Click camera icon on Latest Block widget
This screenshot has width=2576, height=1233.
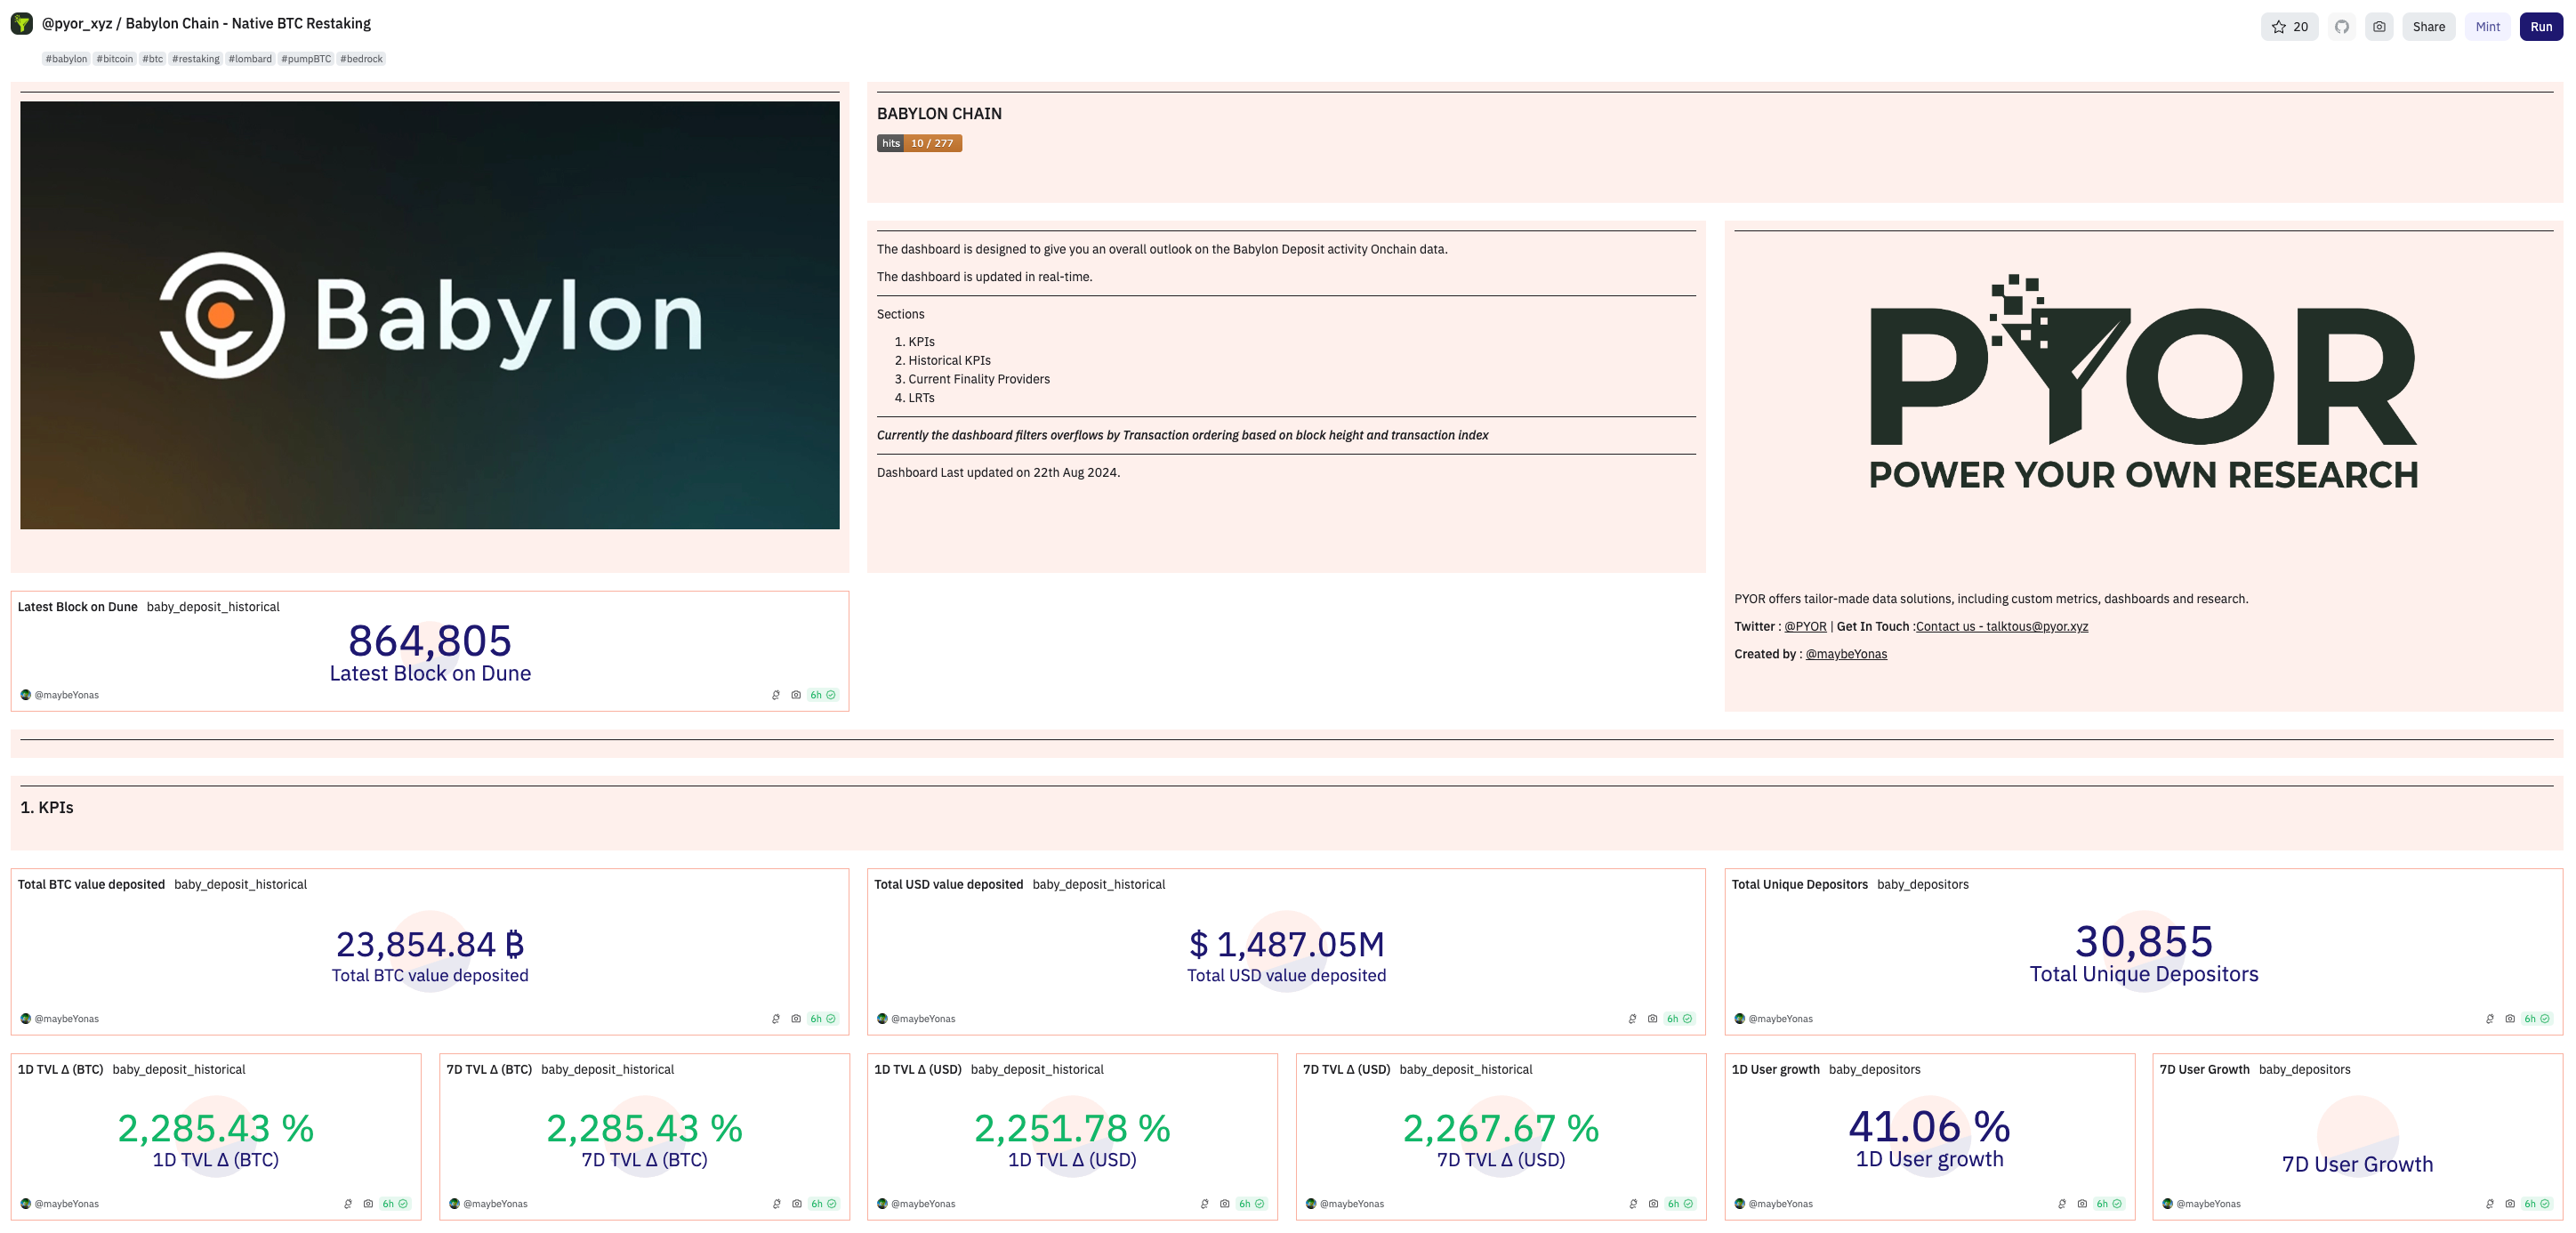[x=796, y=695]
